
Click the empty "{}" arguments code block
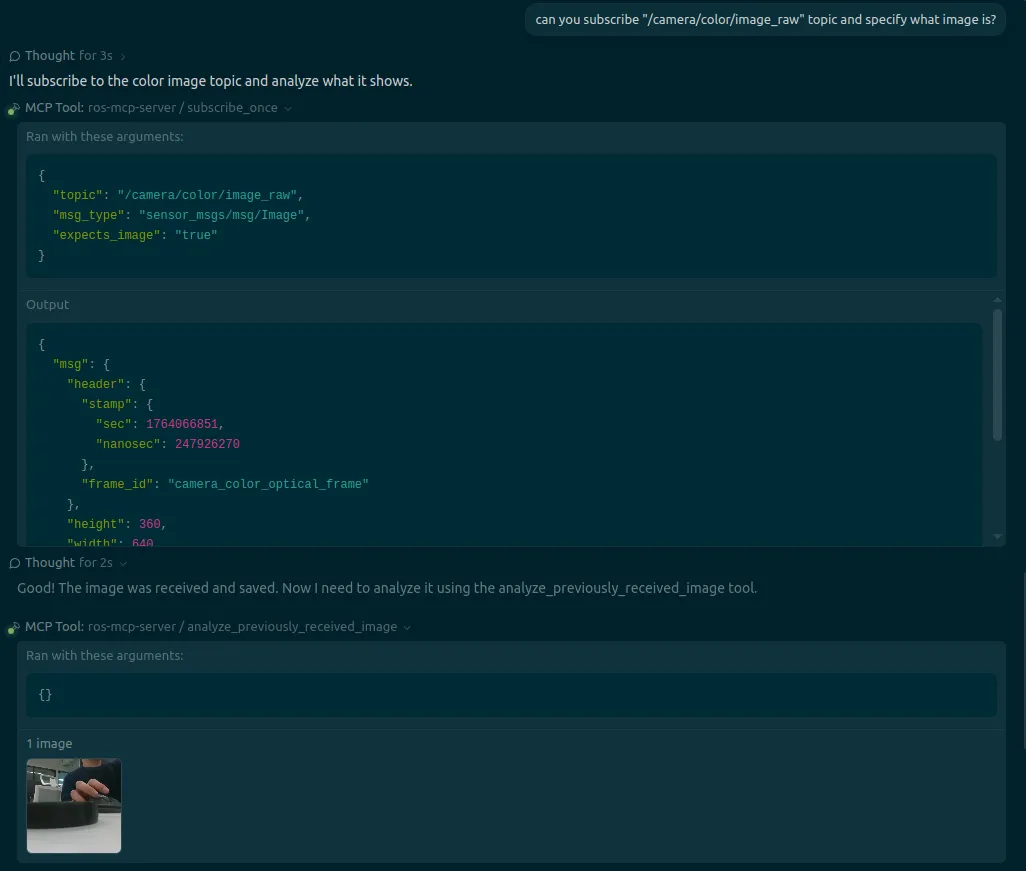511,695
